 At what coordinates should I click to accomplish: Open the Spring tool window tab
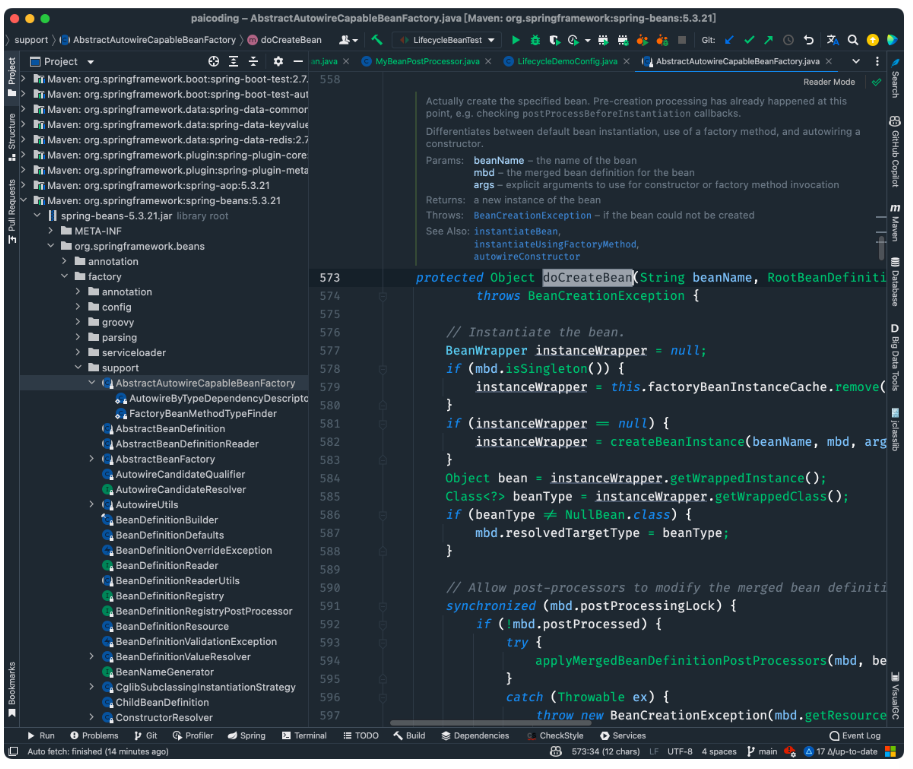tap(246, 735)
